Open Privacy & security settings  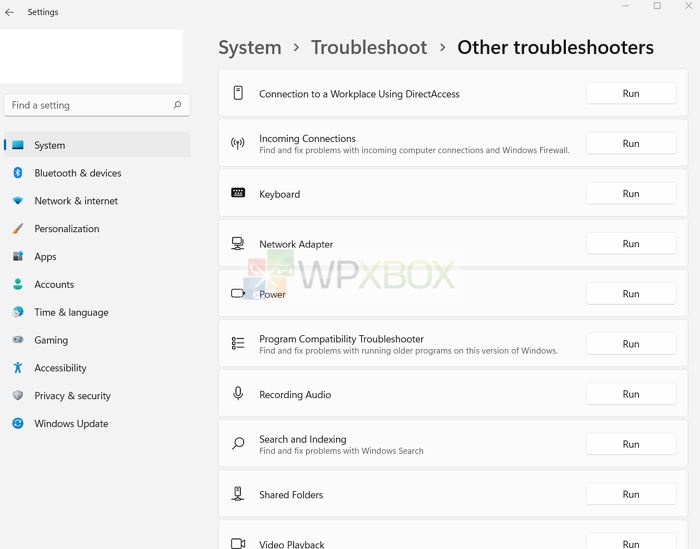(97, 395)
